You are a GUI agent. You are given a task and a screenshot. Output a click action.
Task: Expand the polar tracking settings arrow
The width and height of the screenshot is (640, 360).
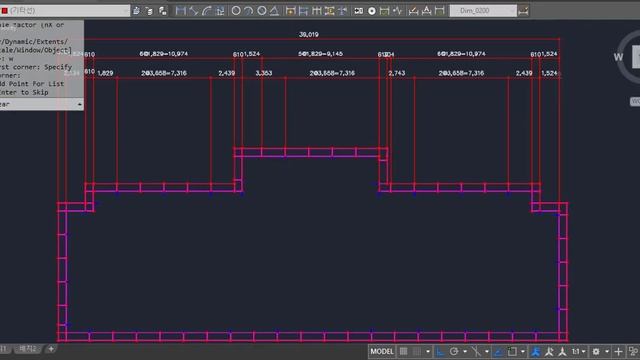click(465, 351)
